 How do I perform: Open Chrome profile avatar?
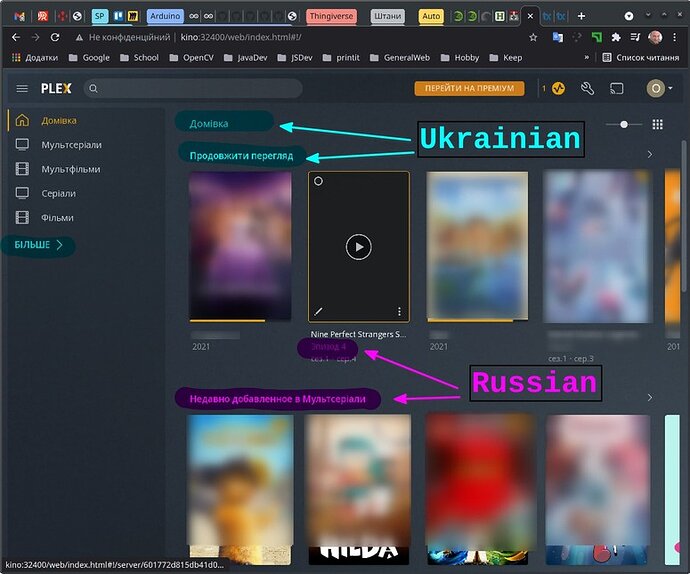(x=655, y=37)
